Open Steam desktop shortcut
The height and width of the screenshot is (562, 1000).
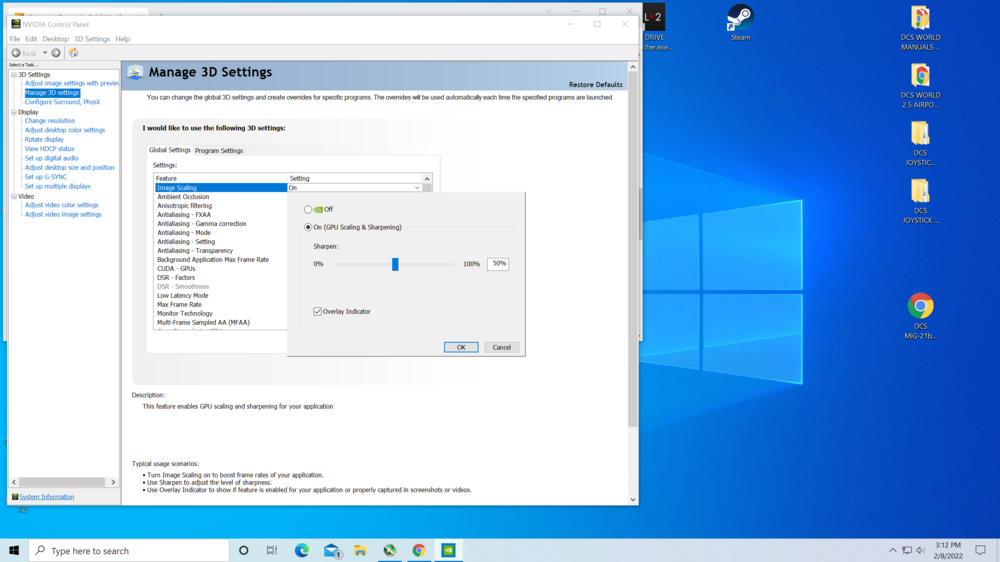(740, 23)
